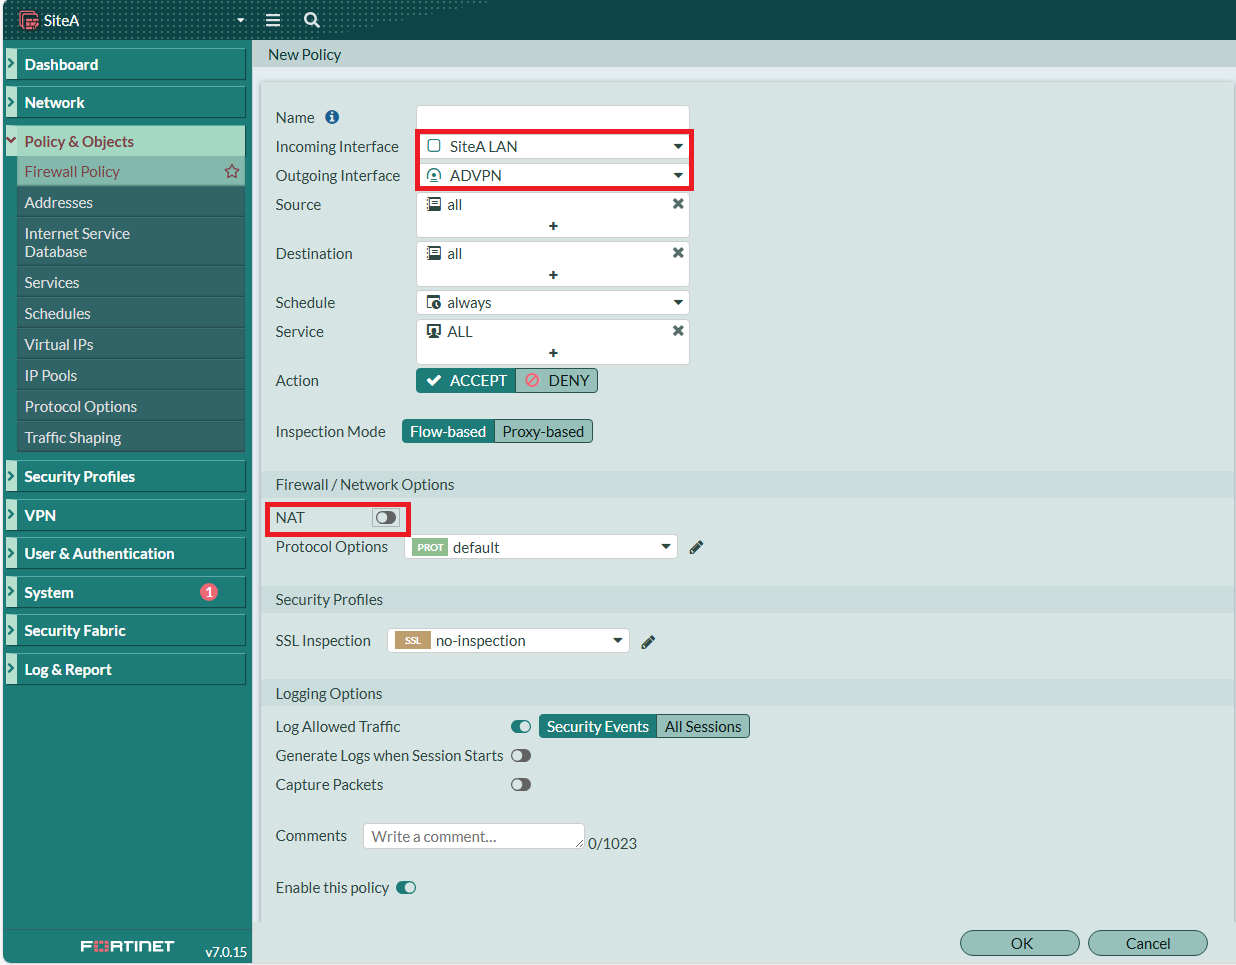1236x965 pixels.
Task: Expand the Security Fabric section
Action: (125, 630)
